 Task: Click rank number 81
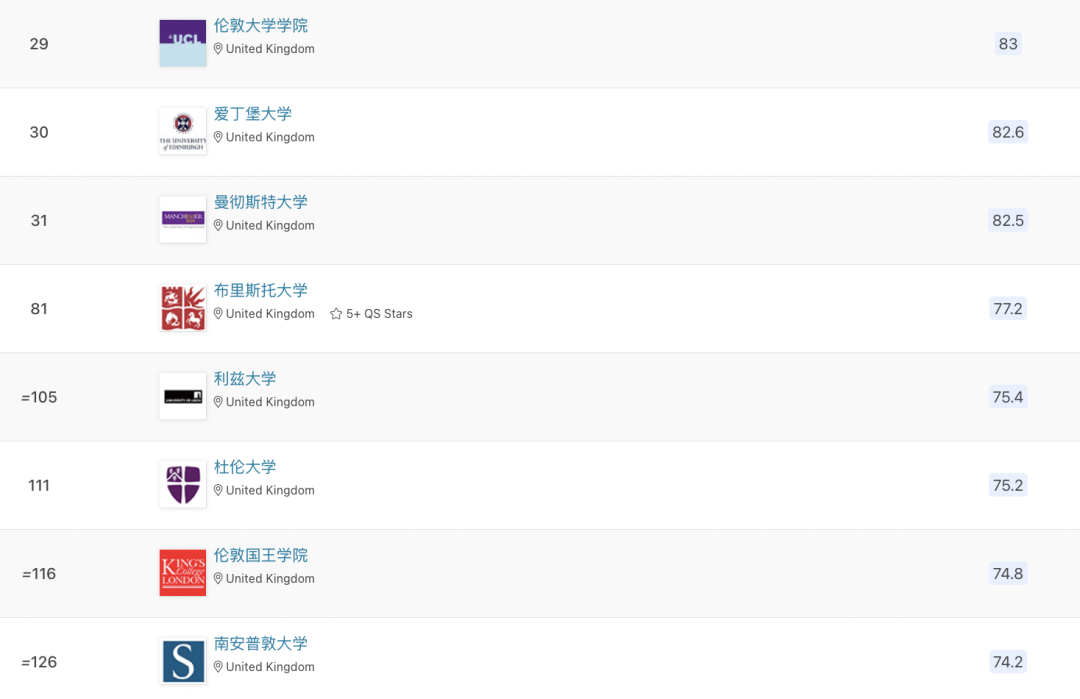39,309
